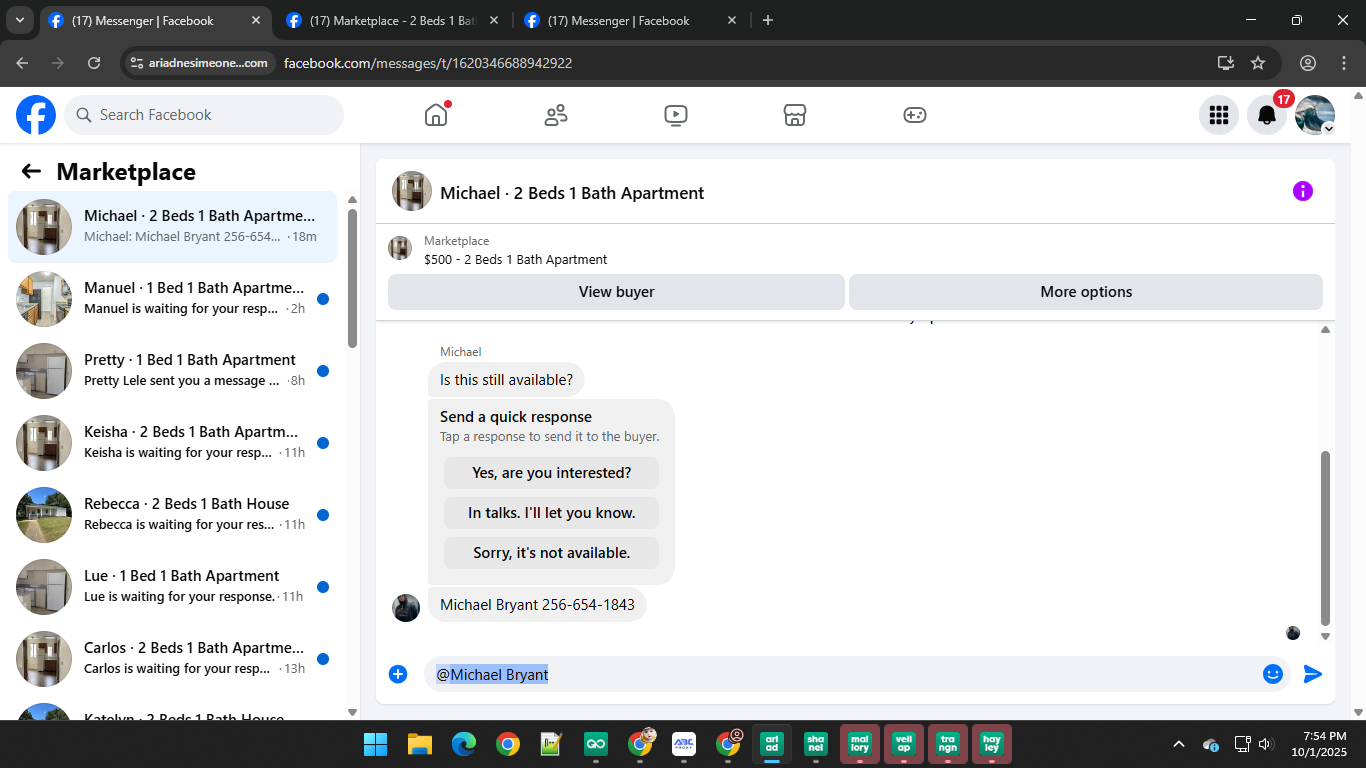The width and height of the screenshot is (1366, 768).
Task: Open File Explorer from the taskbar
Action: [420, 744]
